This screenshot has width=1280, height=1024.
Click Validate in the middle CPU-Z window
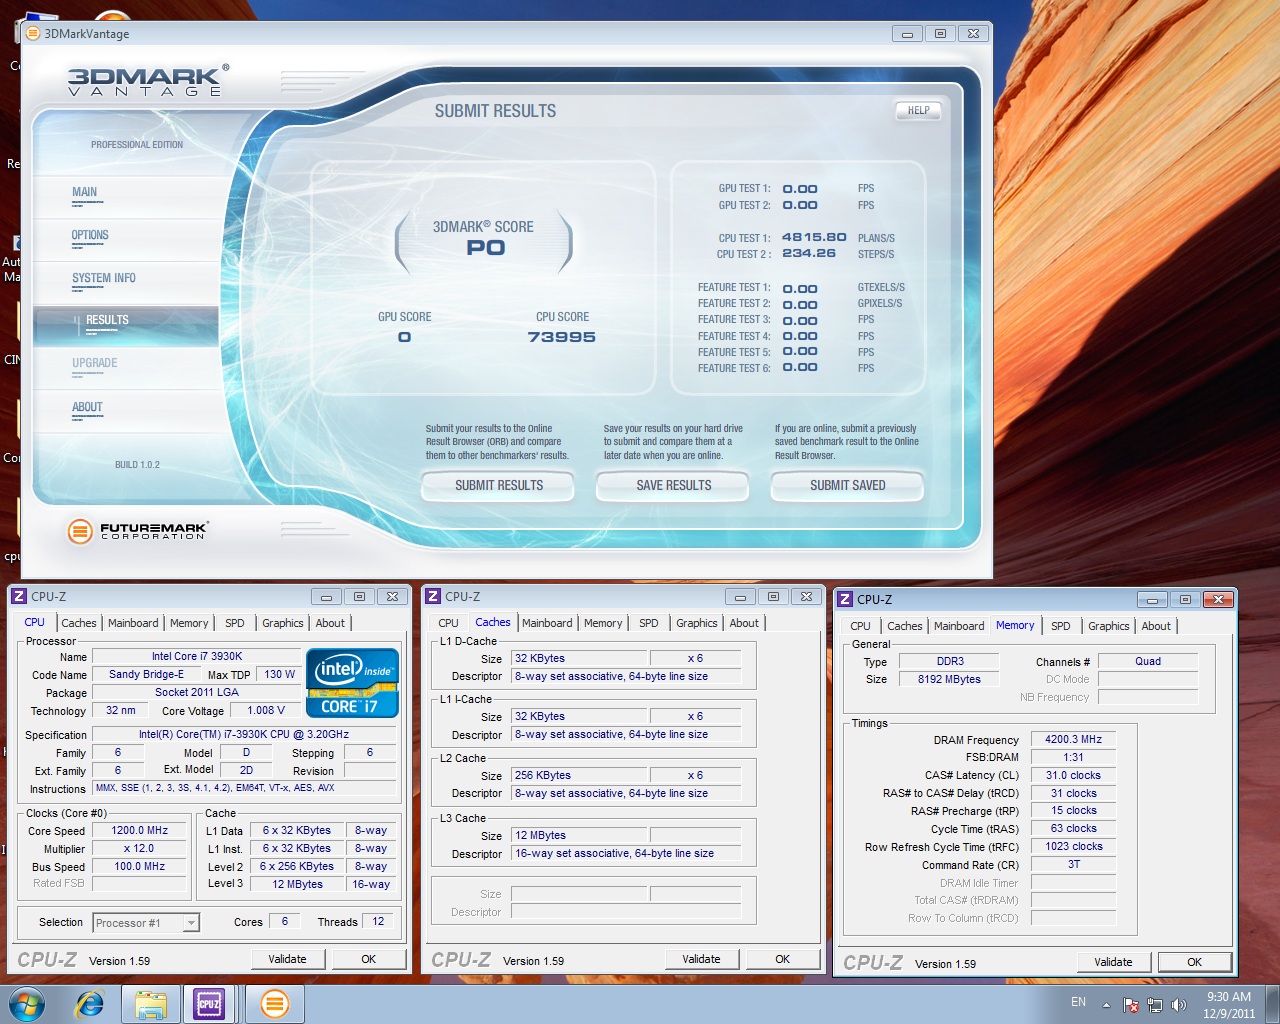pyautogui.click(x=701, y=959)
